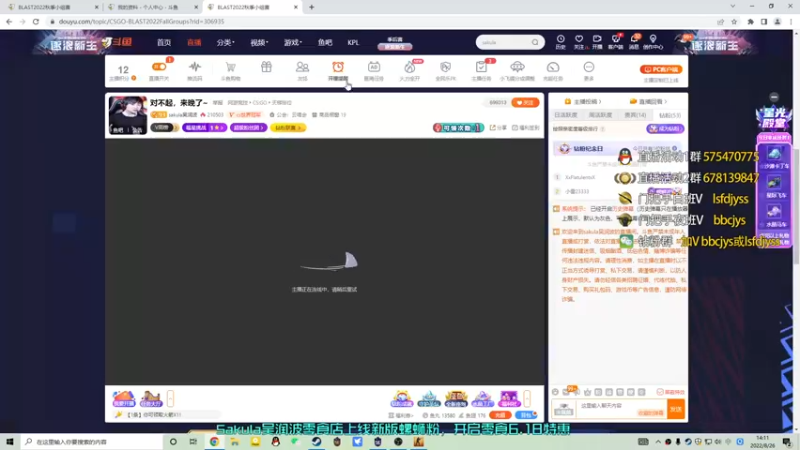Open the Windows Start button

pyautogui.click(x=10, y=441)
